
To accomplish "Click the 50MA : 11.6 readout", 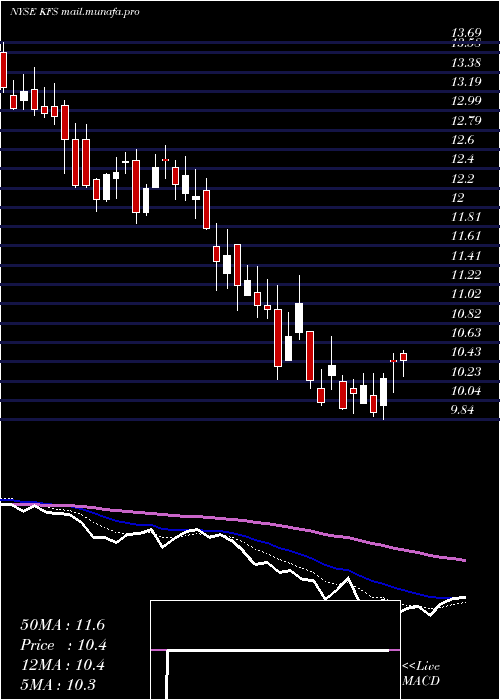I will click(62, 625).
